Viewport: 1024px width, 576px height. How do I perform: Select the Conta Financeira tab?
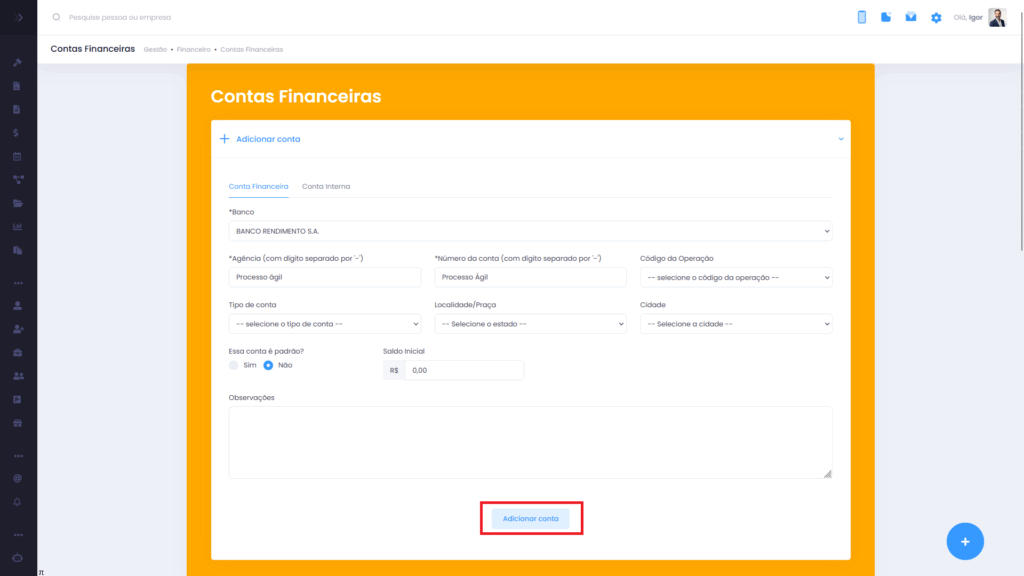[258, 186]
